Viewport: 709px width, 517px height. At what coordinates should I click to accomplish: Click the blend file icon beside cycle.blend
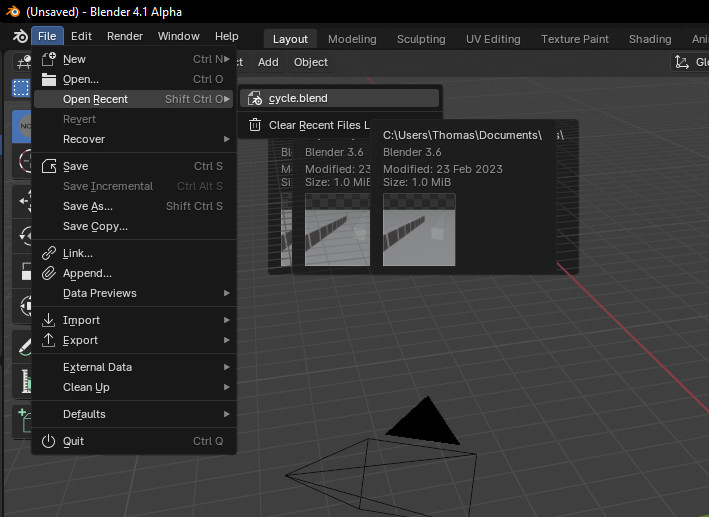click(255, 98)
